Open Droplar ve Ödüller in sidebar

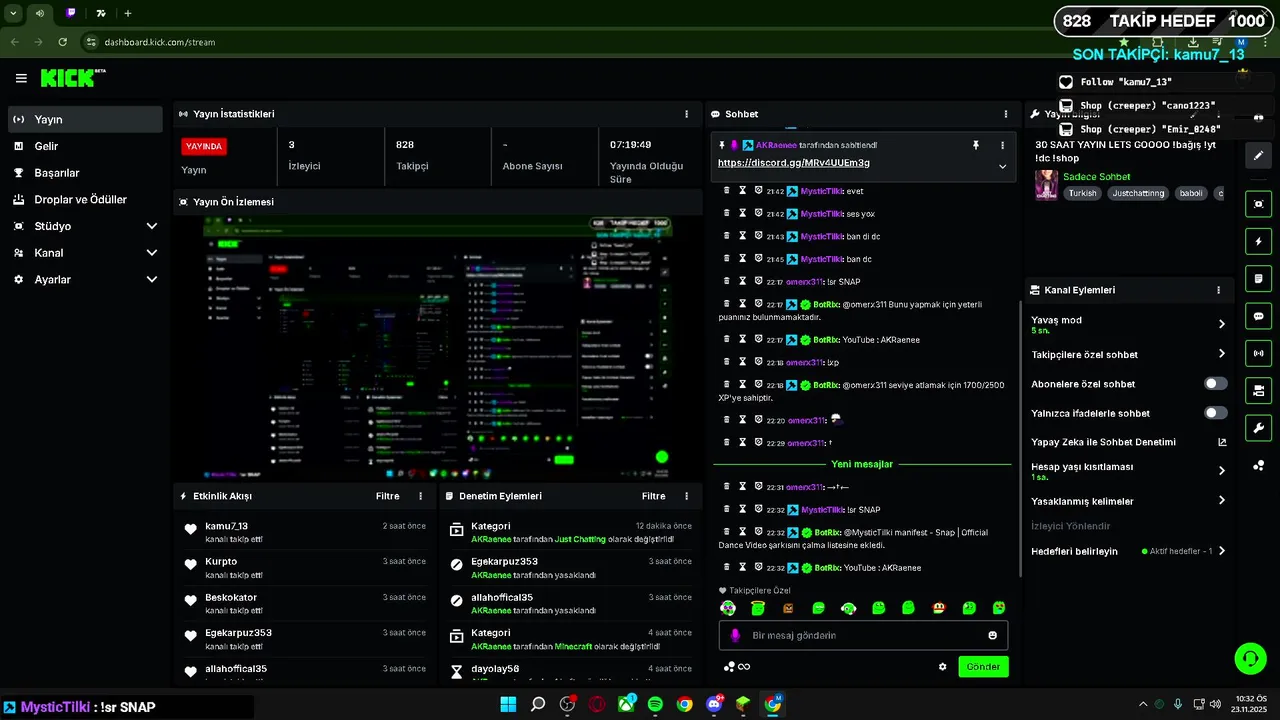[85, 199]
